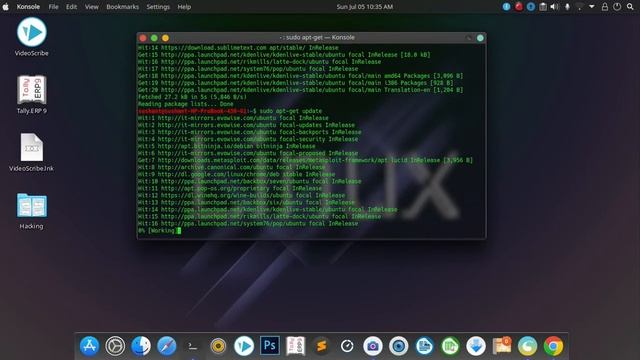Expand hidden tray icons arrow
Viewport: 640px width, 360px height.
point(591,7)
